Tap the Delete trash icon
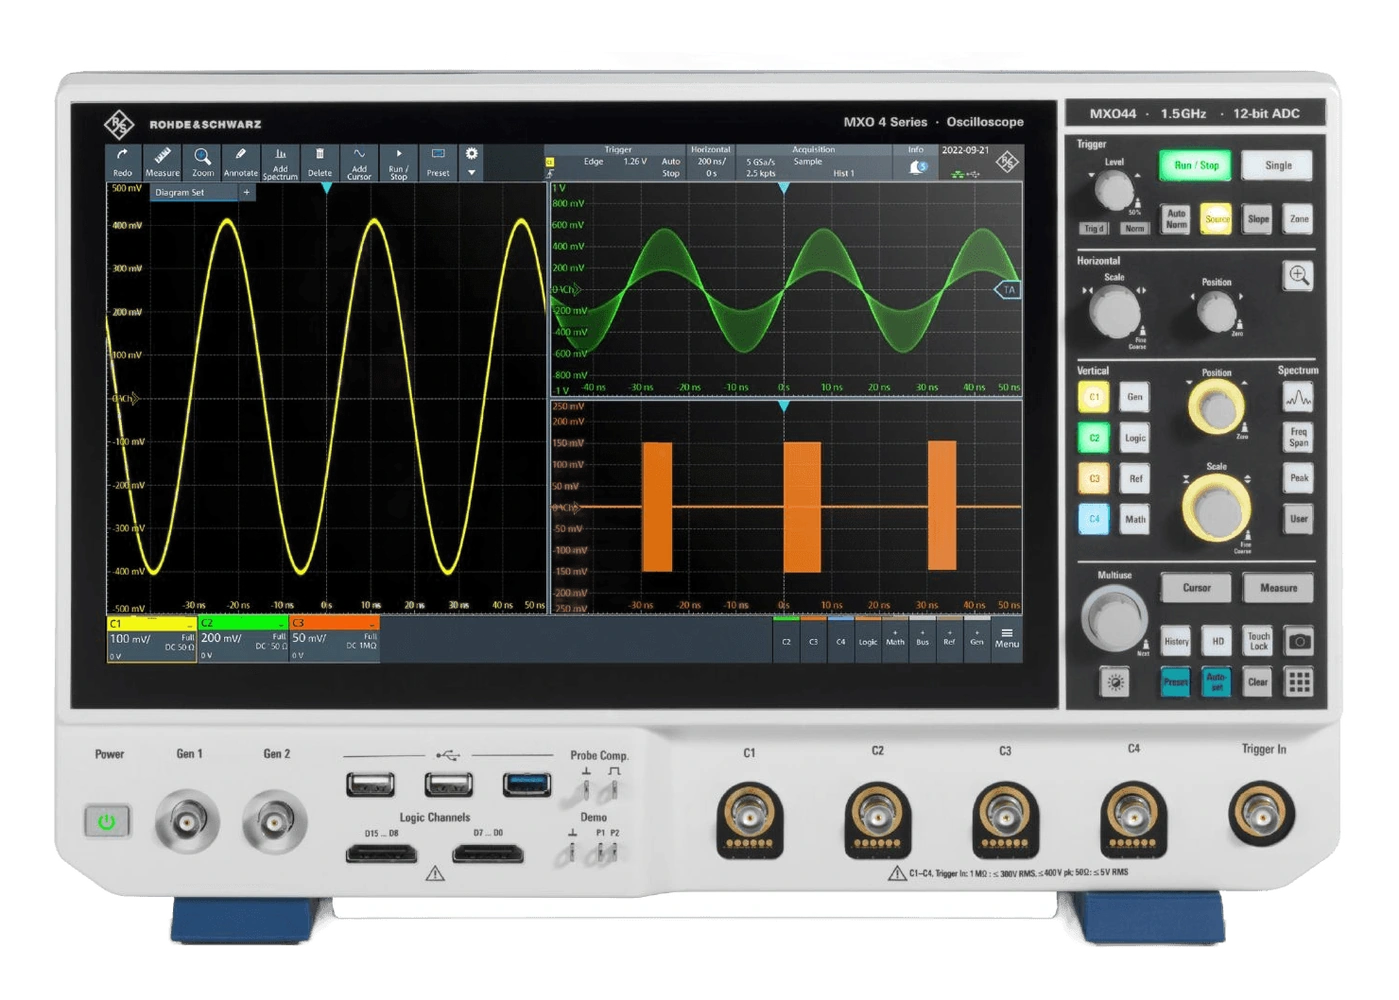Viewport: 1399px width, 1000px height. [x=320, y=162]
